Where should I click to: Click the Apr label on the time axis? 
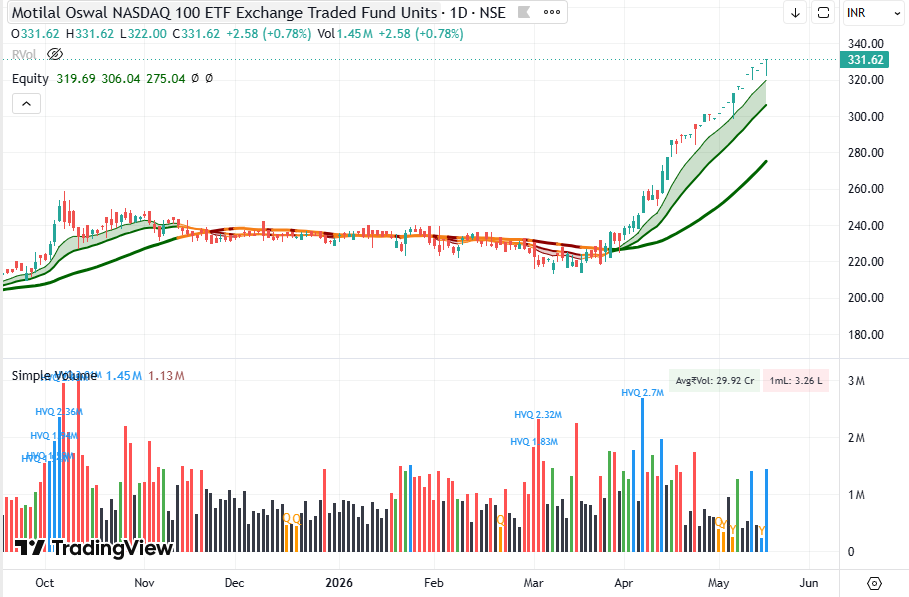tap(624, 583)
